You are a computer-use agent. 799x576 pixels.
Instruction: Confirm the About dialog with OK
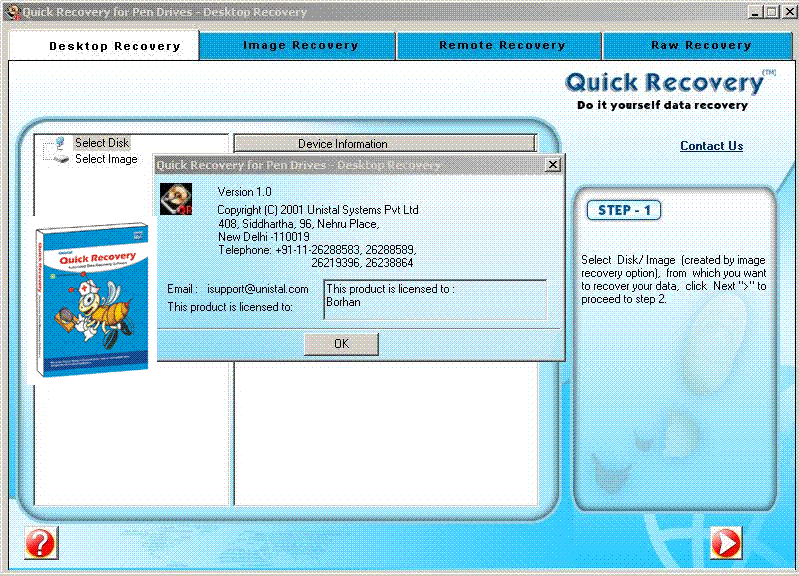(x=341, y=344)
